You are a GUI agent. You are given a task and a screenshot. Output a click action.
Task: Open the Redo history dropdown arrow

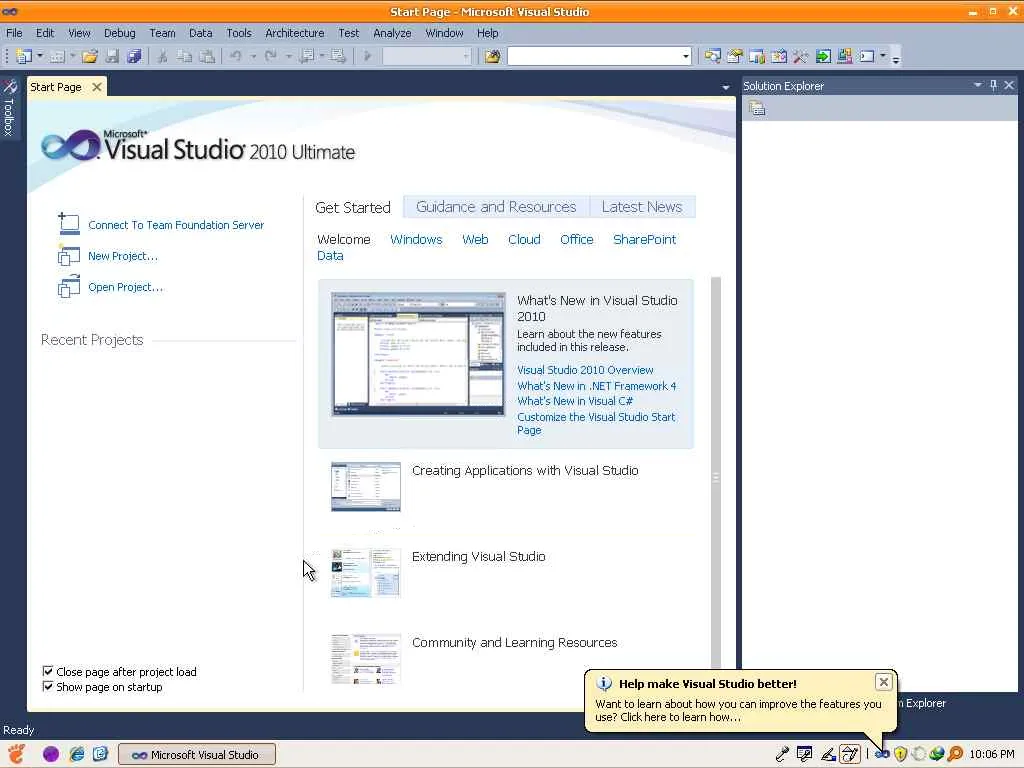[288, 57]
